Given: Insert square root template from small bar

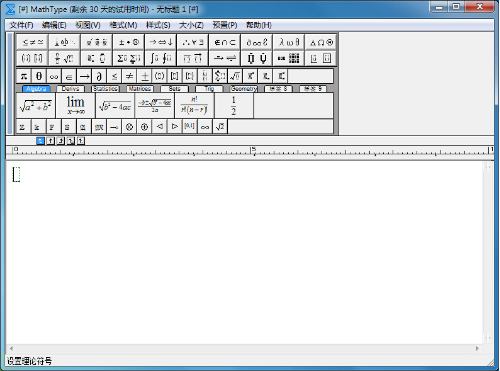Looking at the screenshot, I should (x=235, y=76).
